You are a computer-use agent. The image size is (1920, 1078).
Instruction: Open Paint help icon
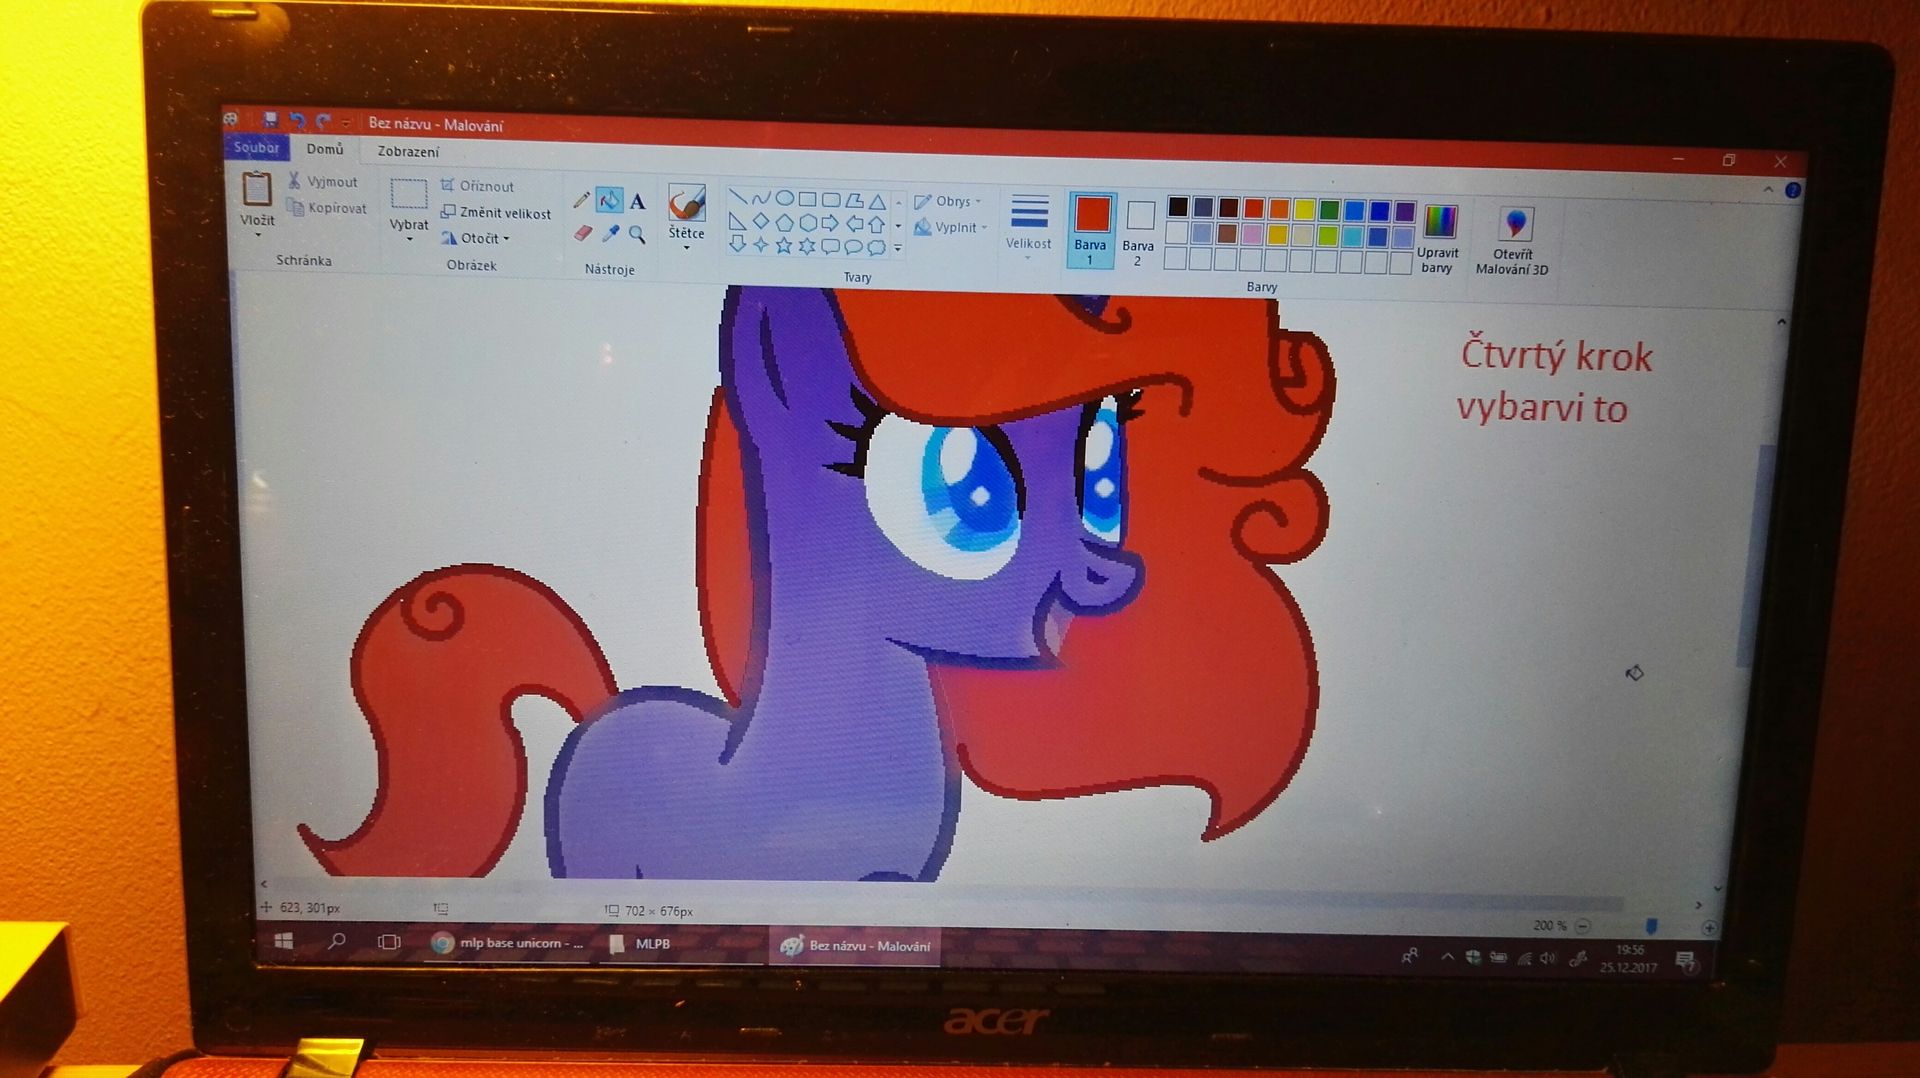[x=1793, y=190]
